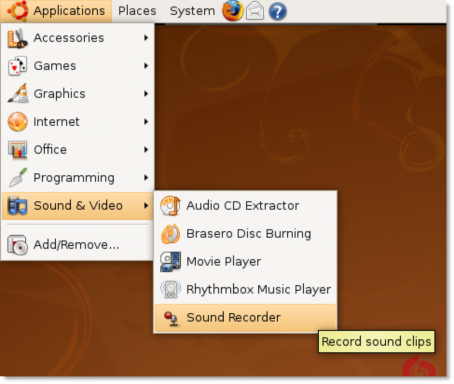Expand the Accessories submenu arrow
The height and width of the screenshot is (384, 454).
146,38
